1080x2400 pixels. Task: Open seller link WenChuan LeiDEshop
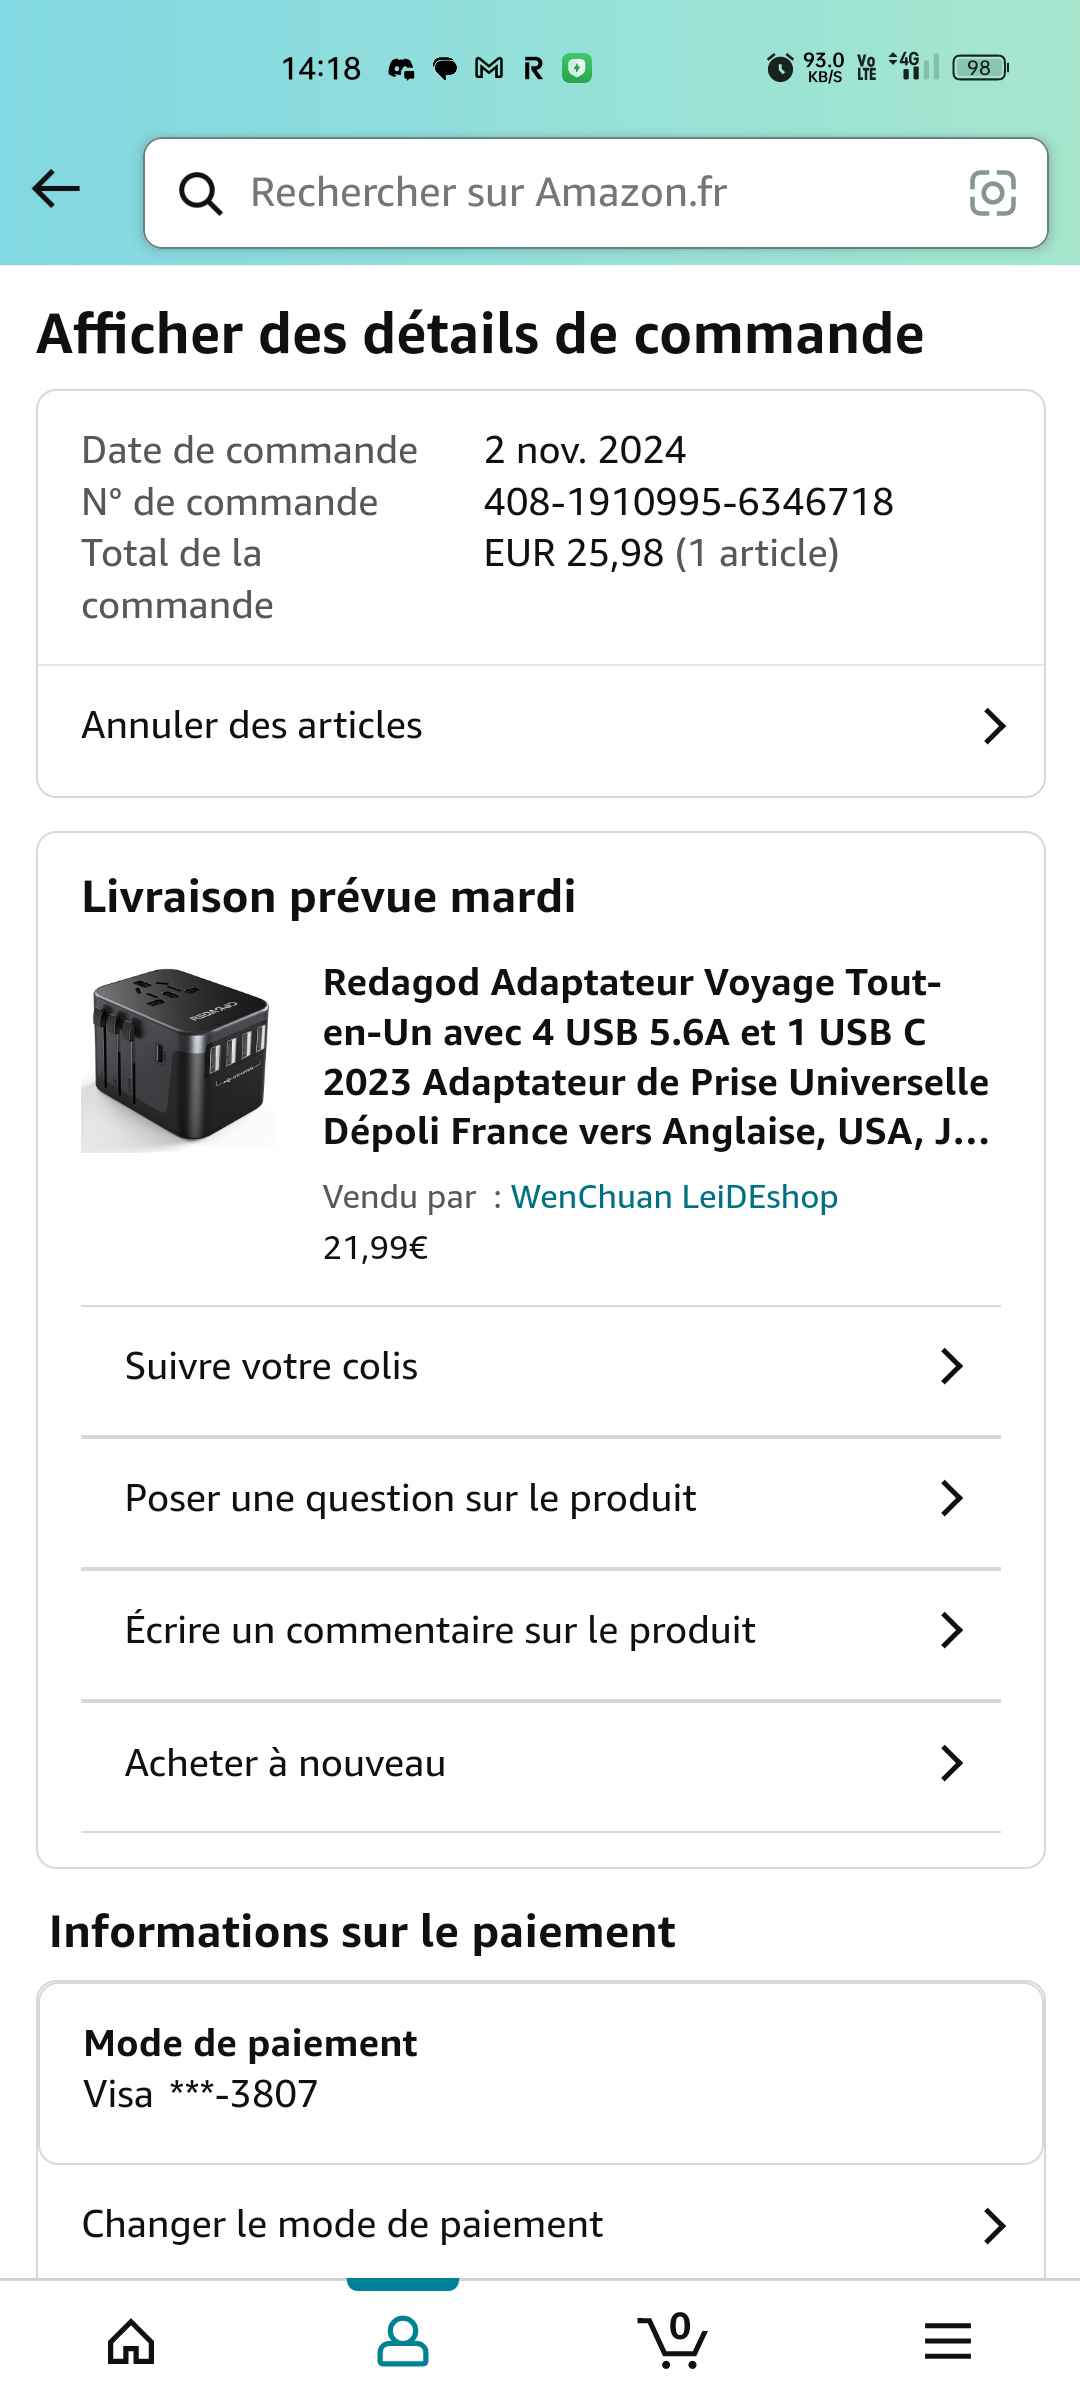pos(674,1197)
